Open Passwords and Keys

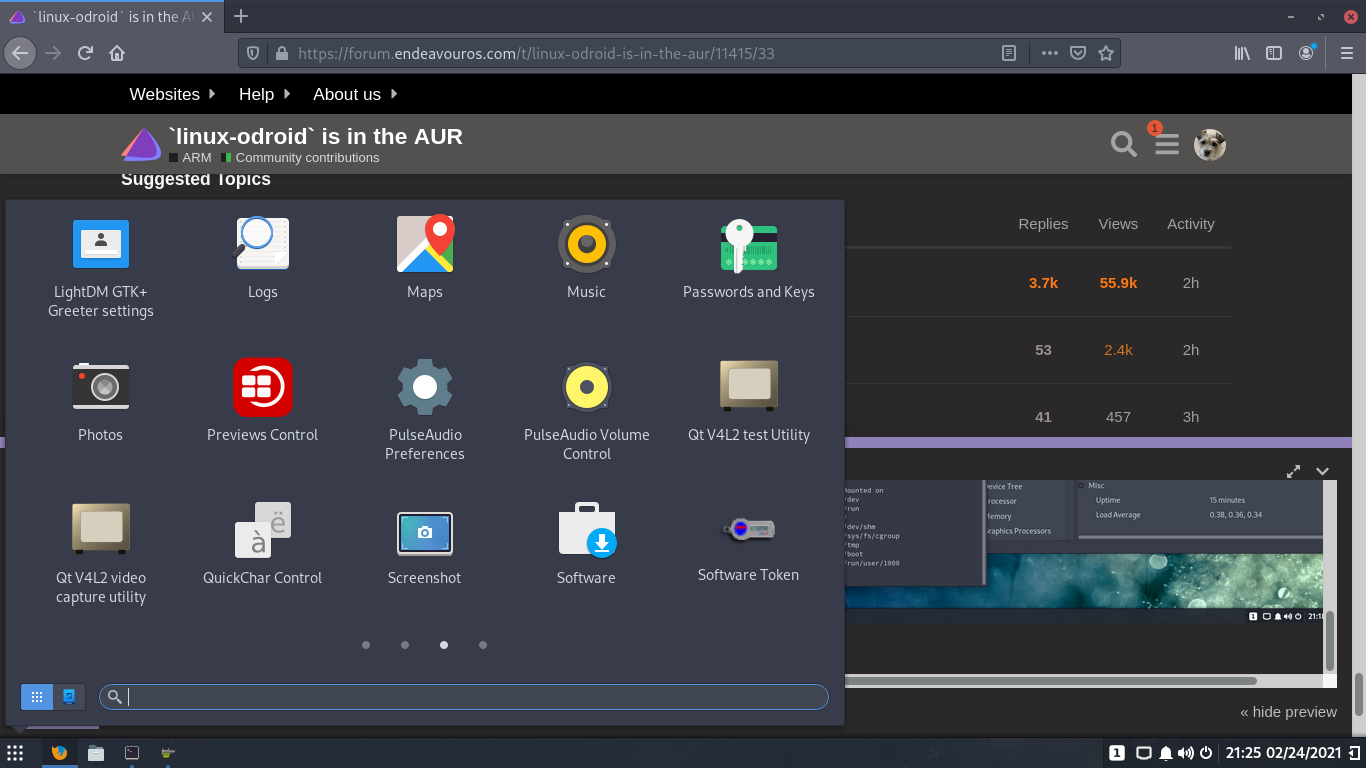(x=748, y=258)
